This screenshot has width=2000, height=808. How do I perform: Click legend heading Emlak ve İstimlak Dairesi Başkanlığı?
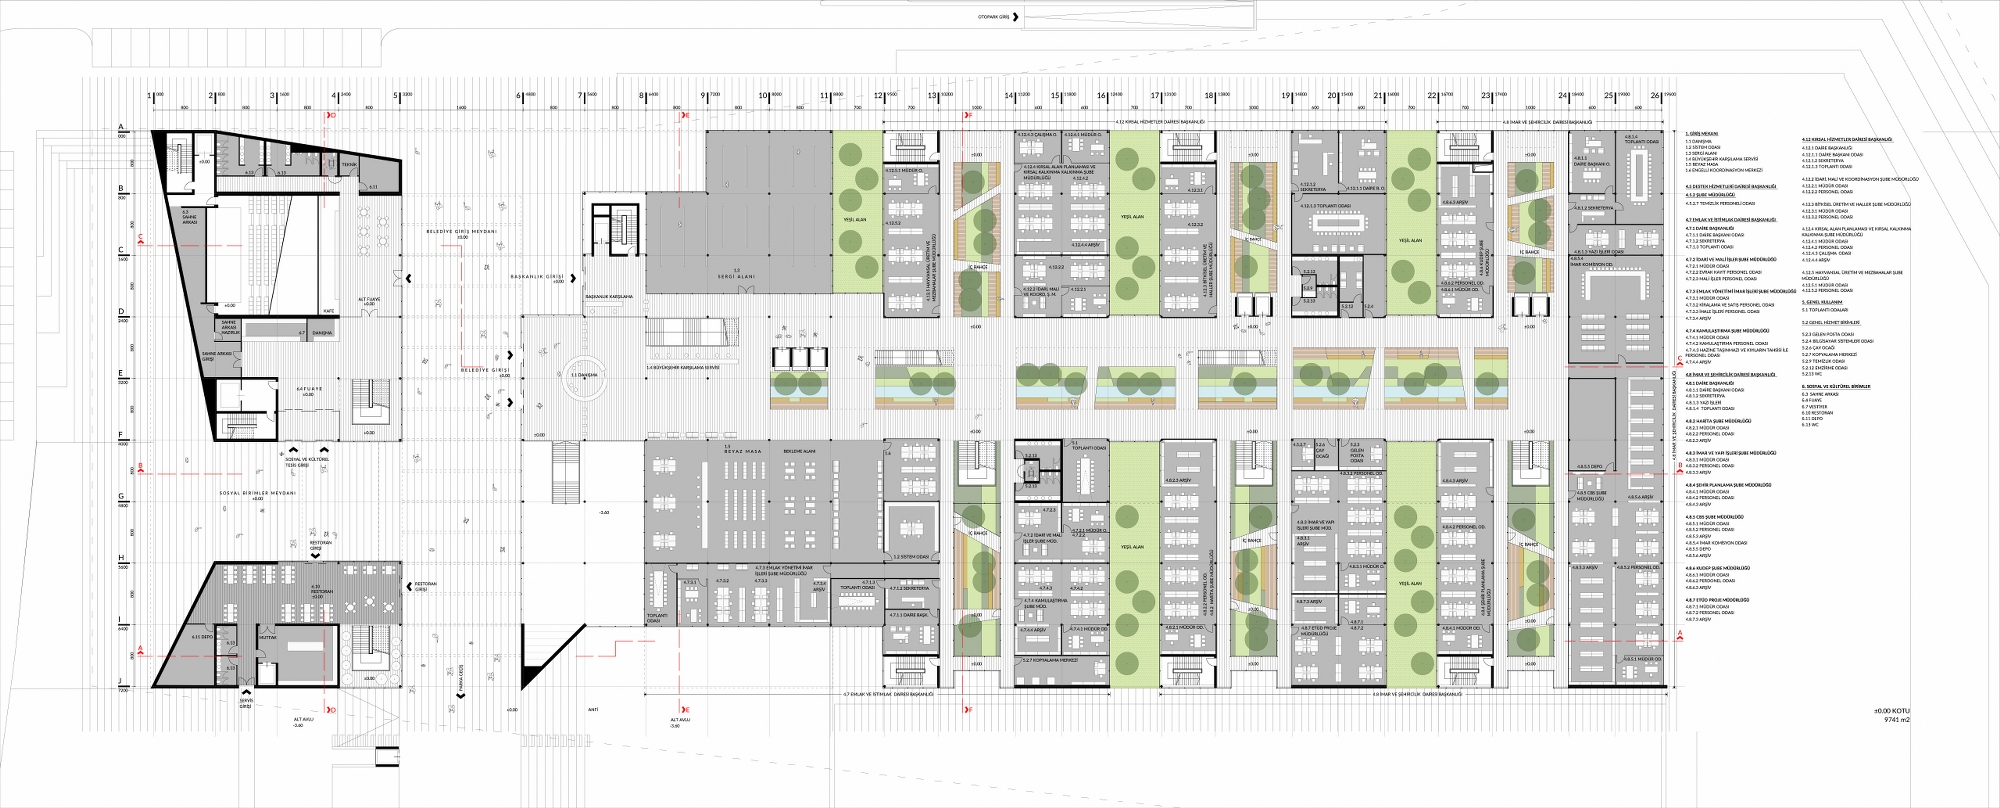point(1729,219)
